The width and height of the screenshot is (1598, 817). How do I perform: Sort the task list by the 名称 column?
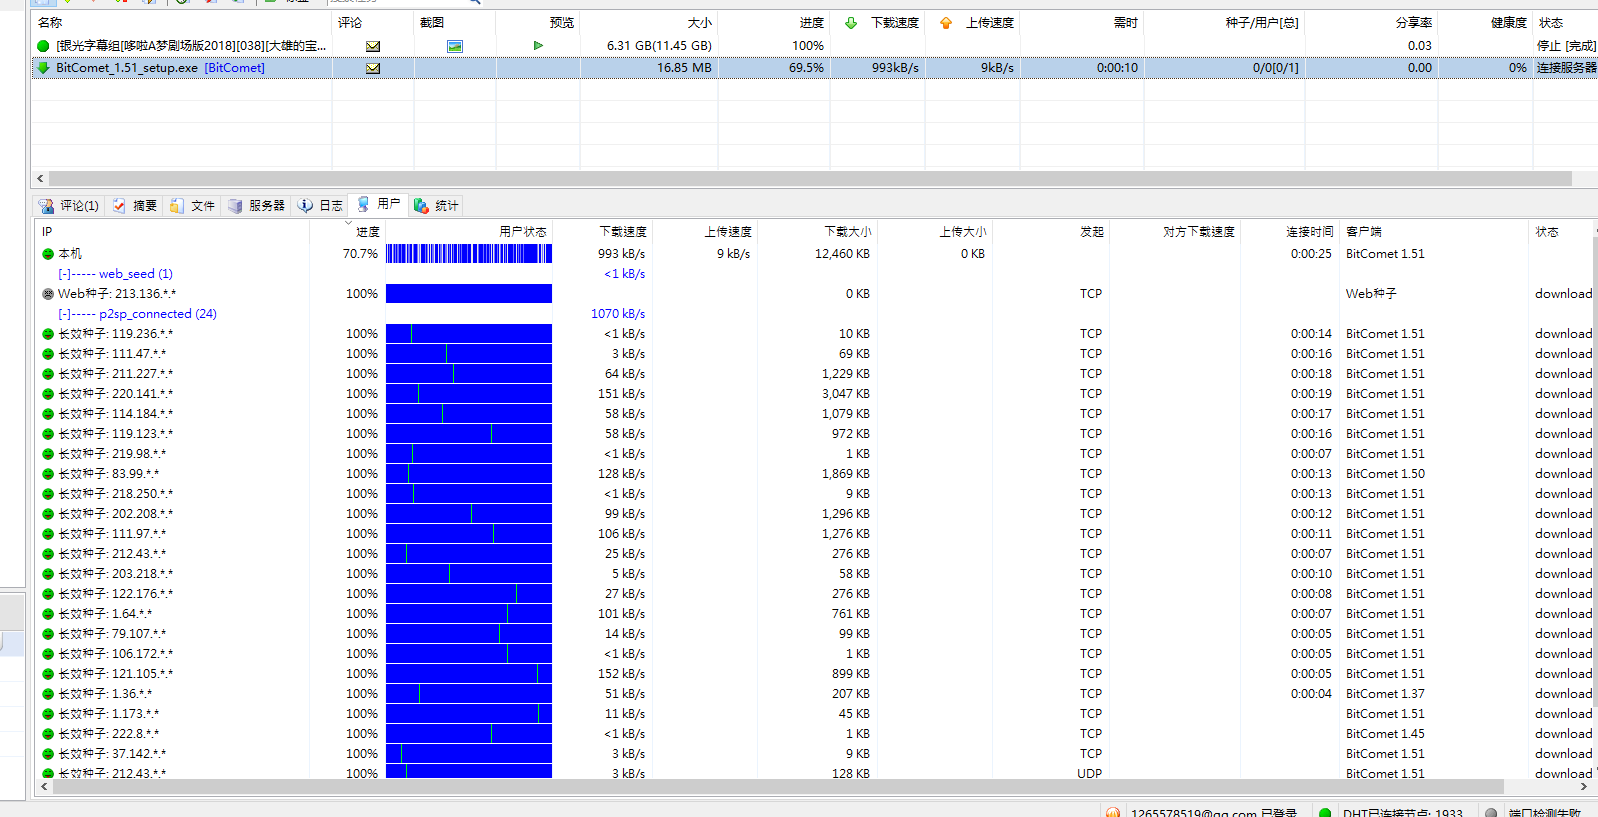point(50,23)
